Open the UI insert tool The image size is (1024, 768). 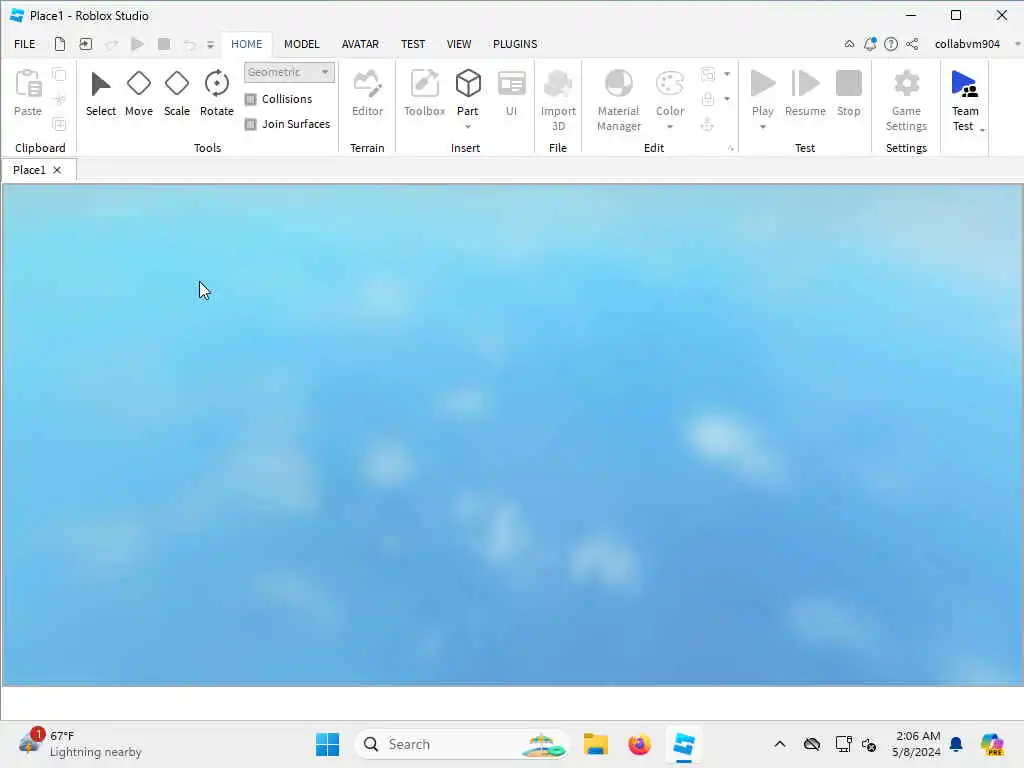click(511, 94)
